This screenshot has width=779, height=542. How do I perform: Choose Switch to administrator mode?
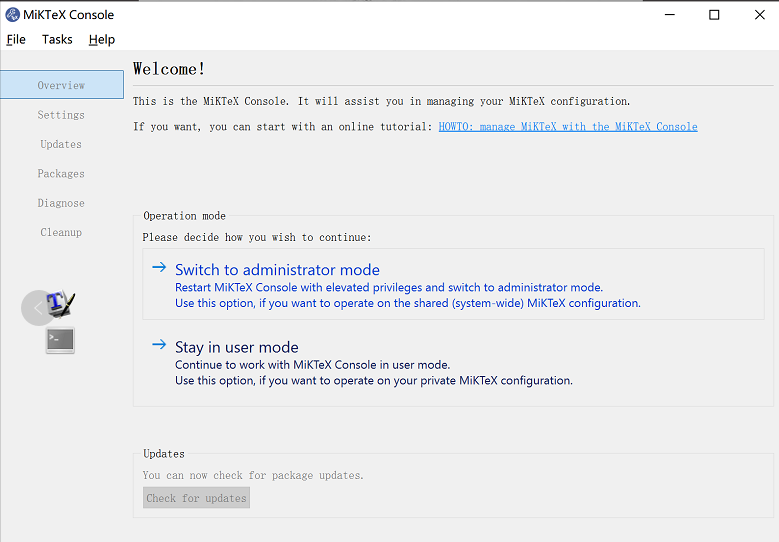click(453, 284)
